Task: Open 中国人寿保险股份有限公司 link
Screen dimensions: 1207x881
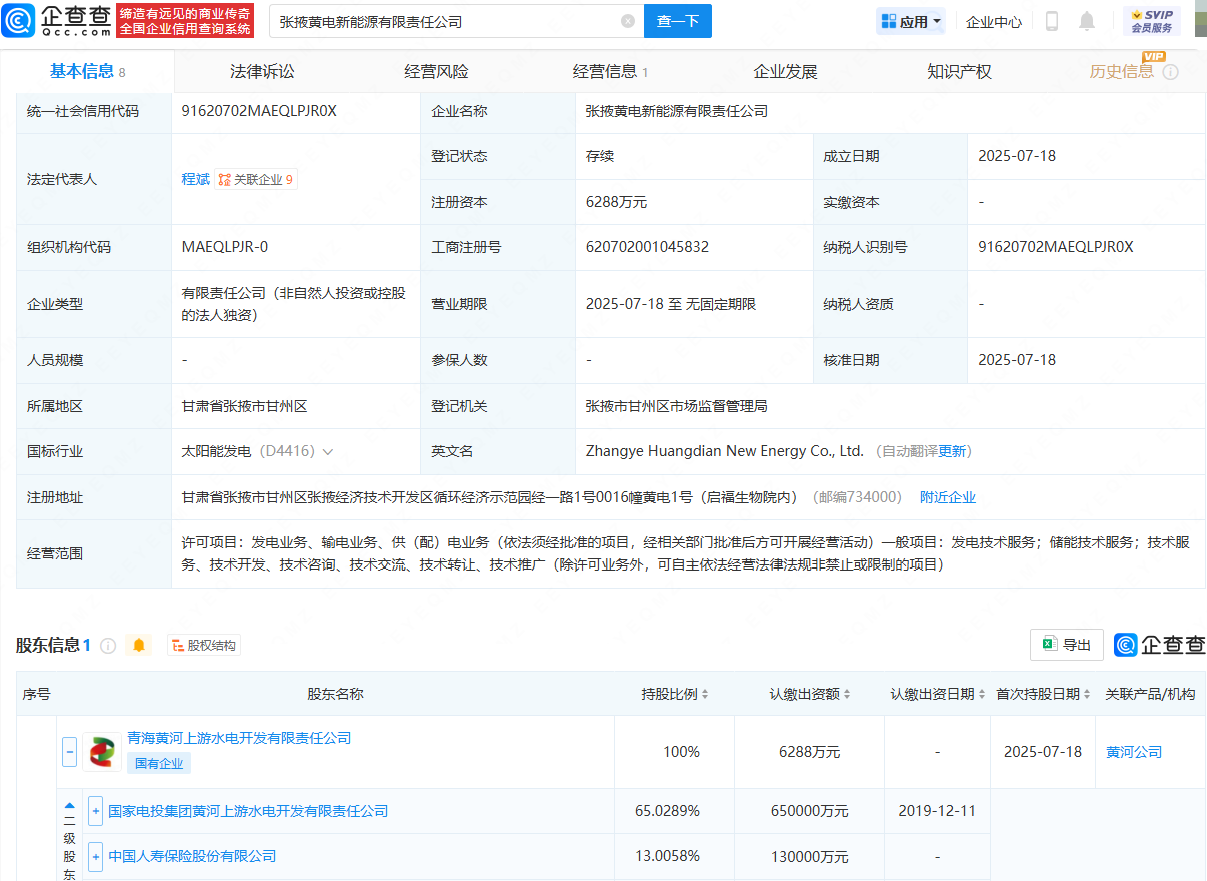Action: pyautogui.click(x=192, y=856)
